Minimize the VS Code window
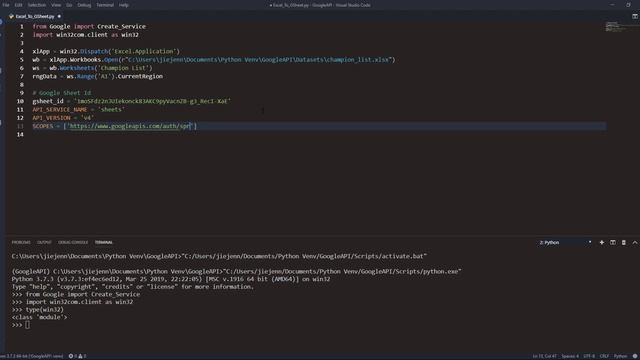The image size is (640, 360). (612, 5)
